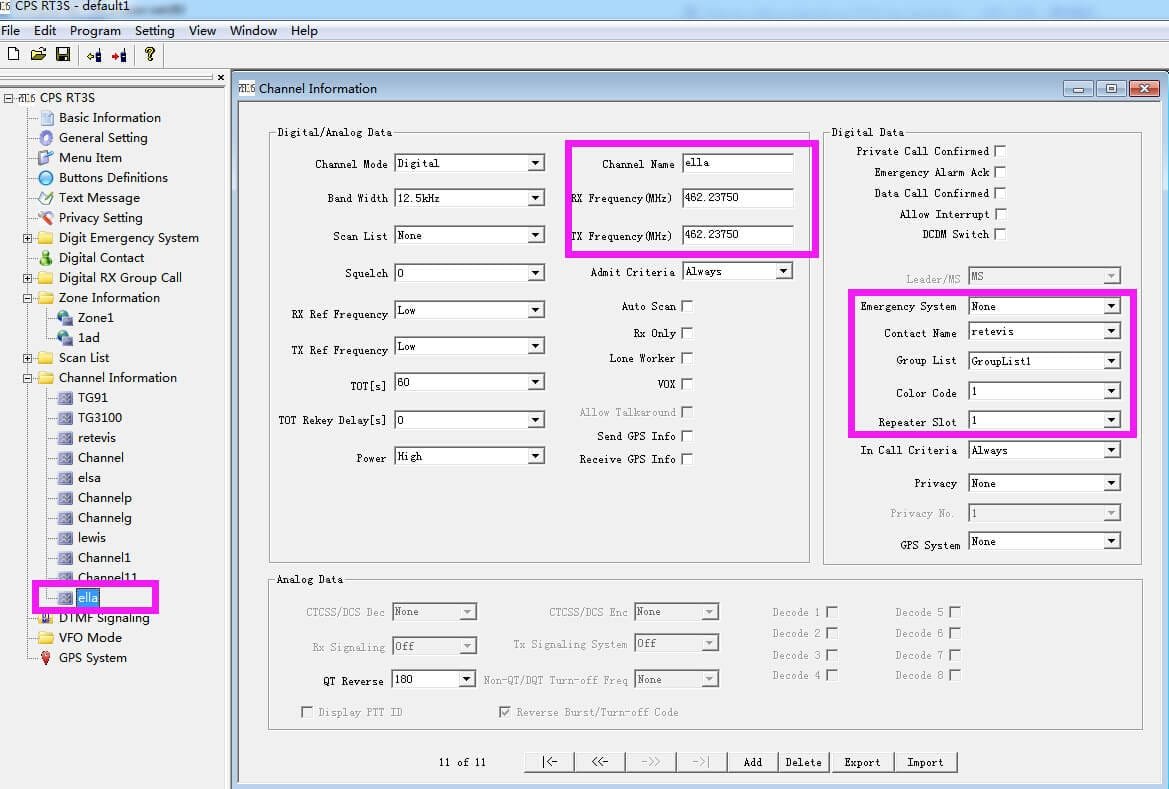
Task: Add a new channel with the Add button
Action: (x=752, y=761)
